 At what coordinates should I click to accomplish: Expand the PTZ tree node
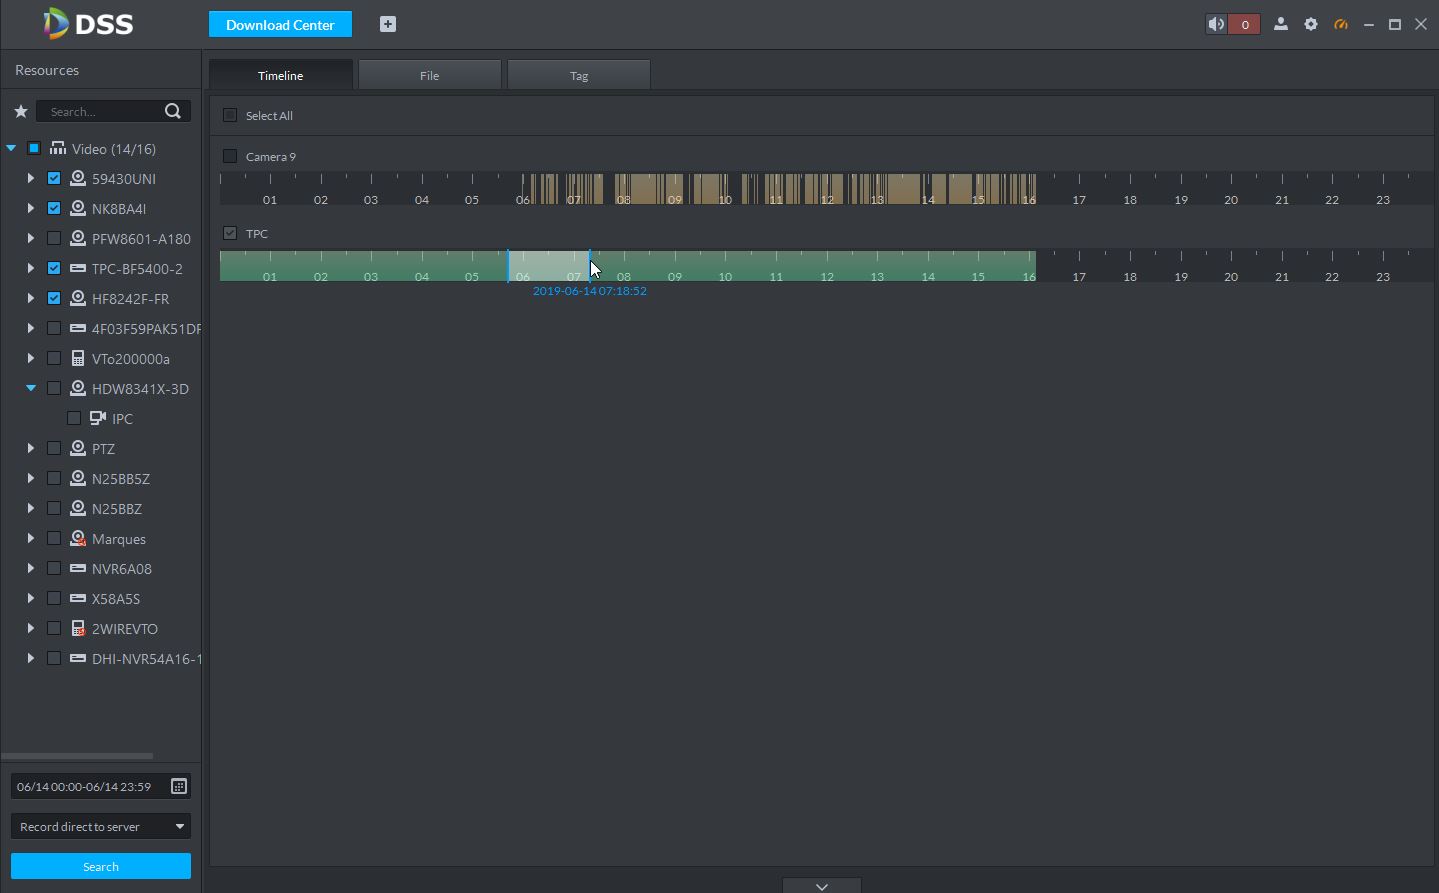(31, 448)
